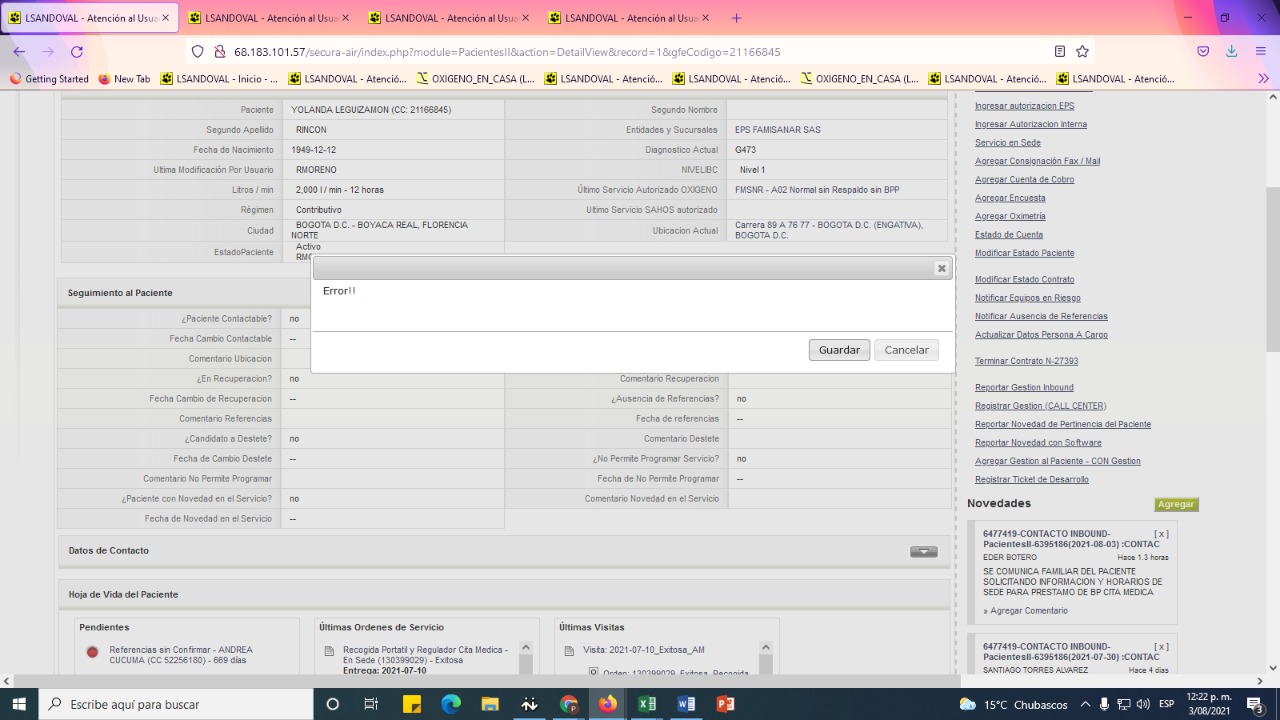Viewport: 1280px width, 720px height.
Task: Open Agregar Cuenta de Cobro link
Action: 1025,180
